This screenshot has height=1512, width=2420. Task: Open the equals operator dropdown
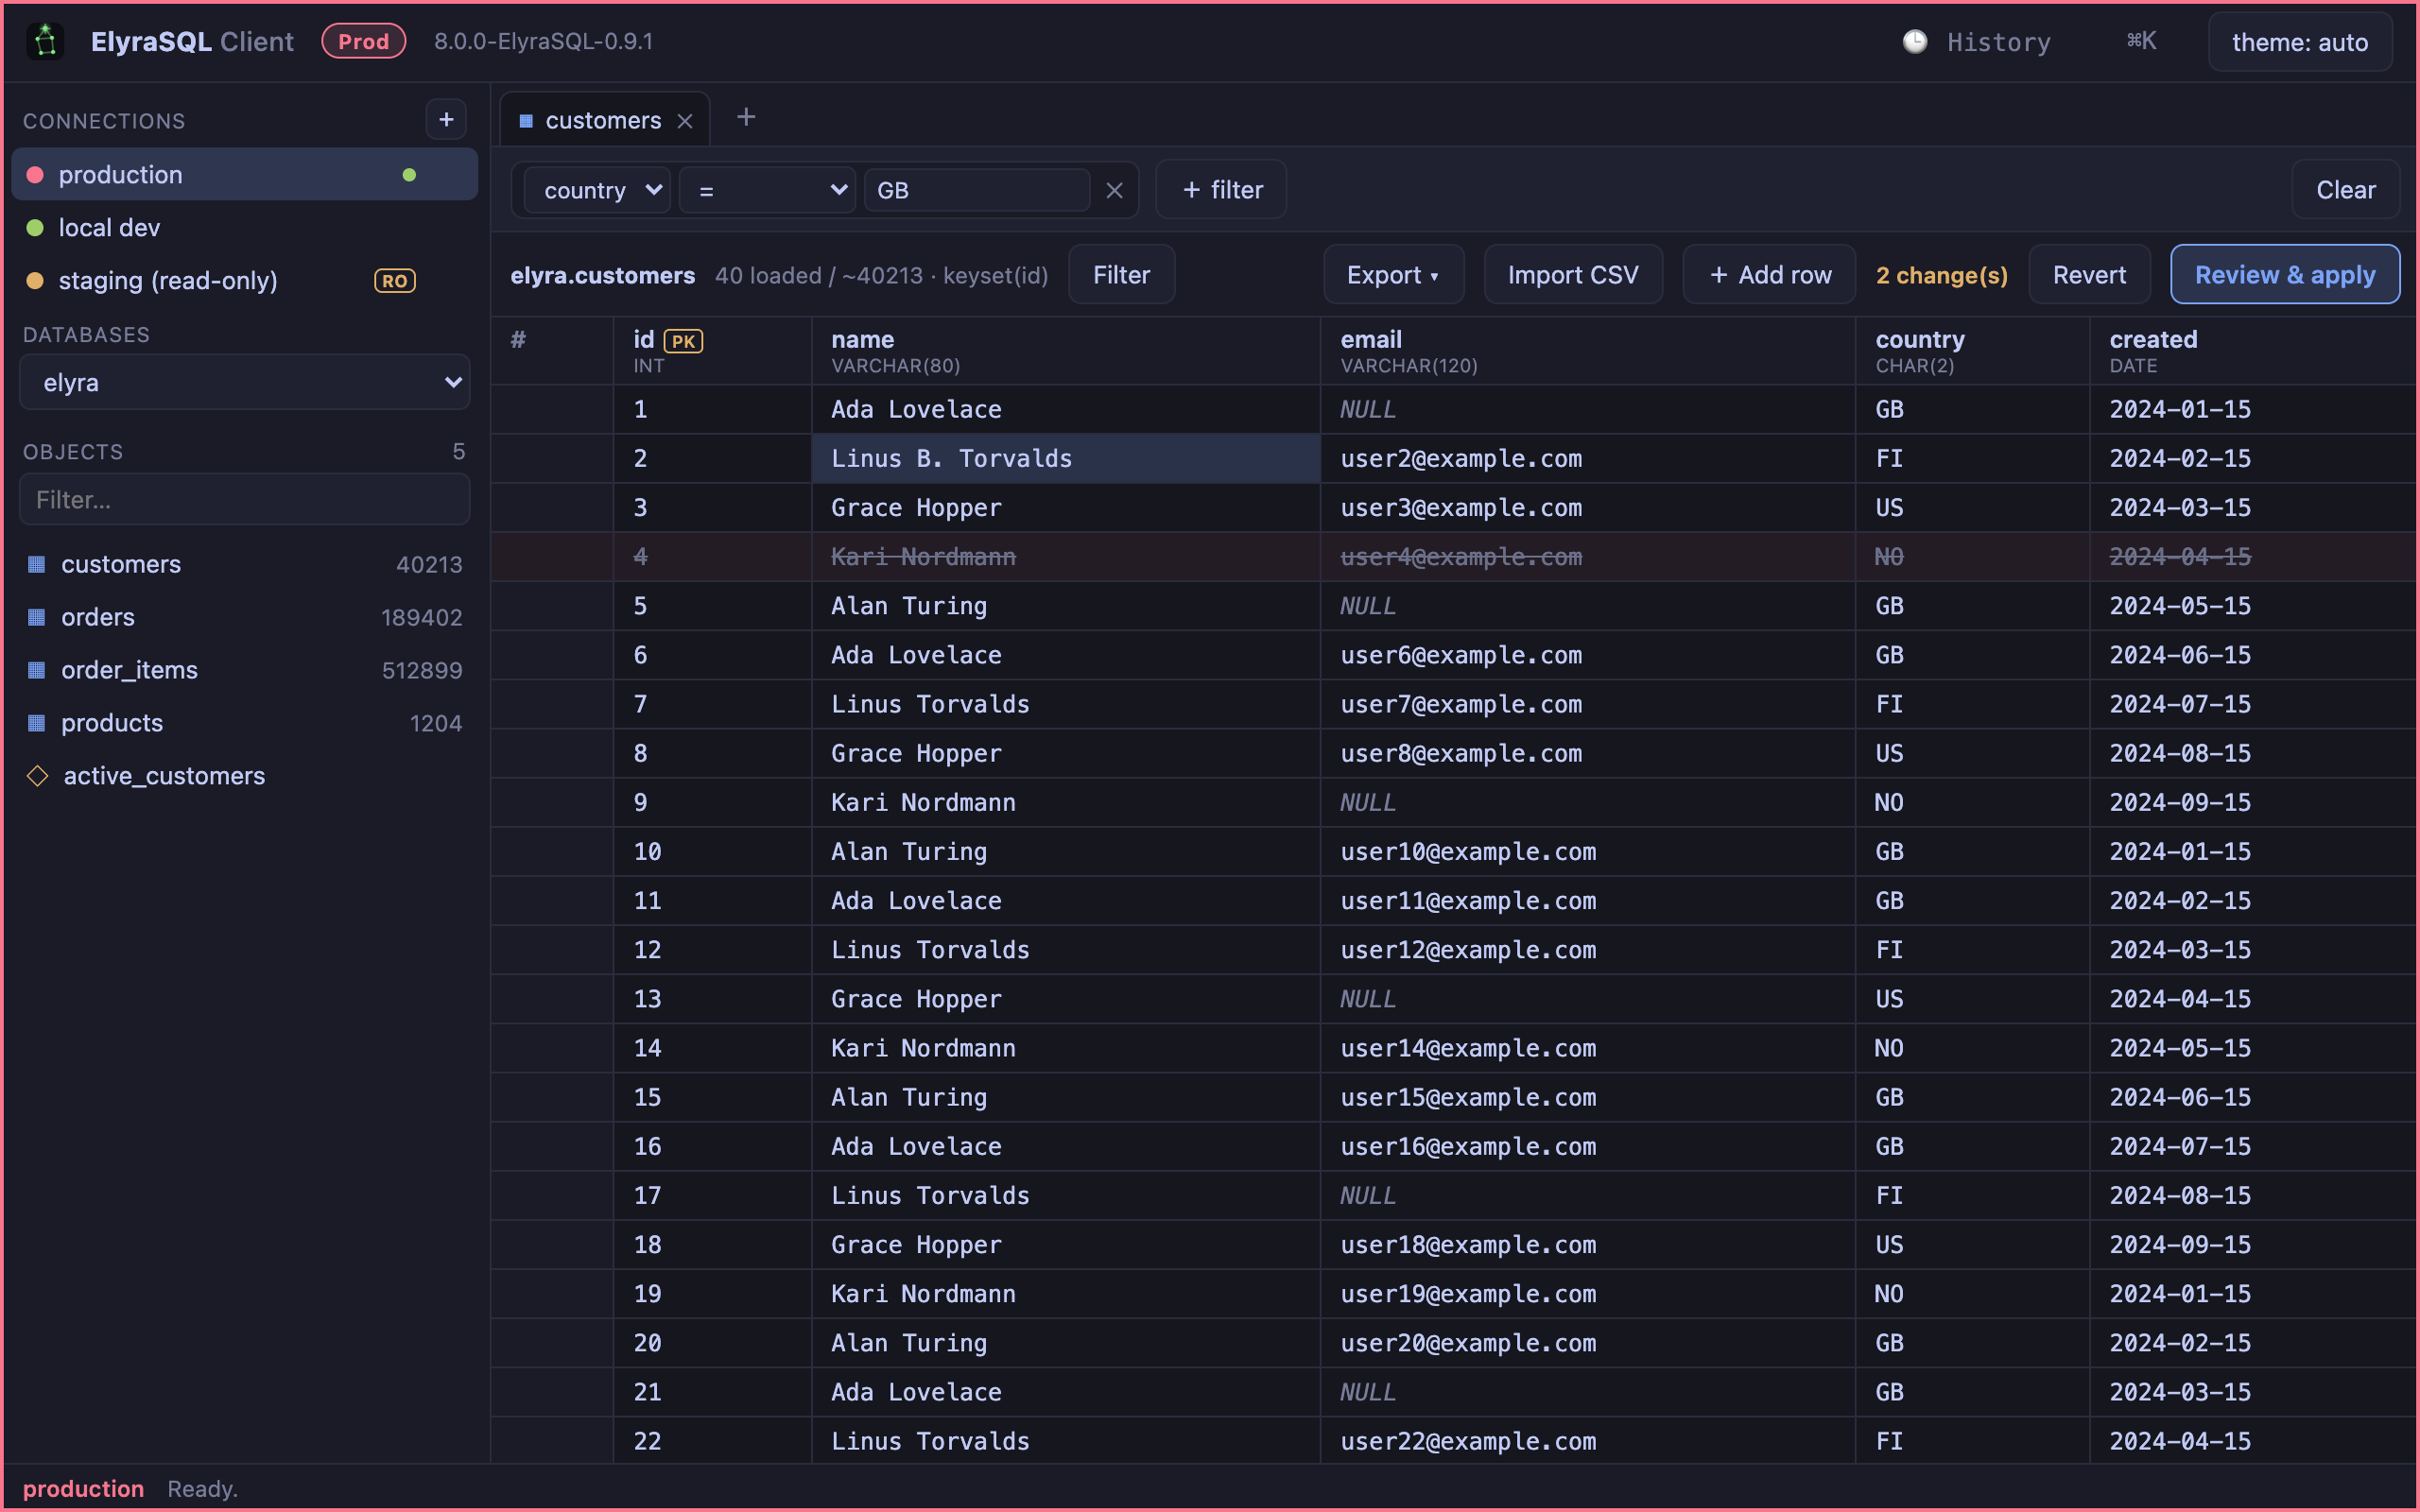tap(767, 190)
